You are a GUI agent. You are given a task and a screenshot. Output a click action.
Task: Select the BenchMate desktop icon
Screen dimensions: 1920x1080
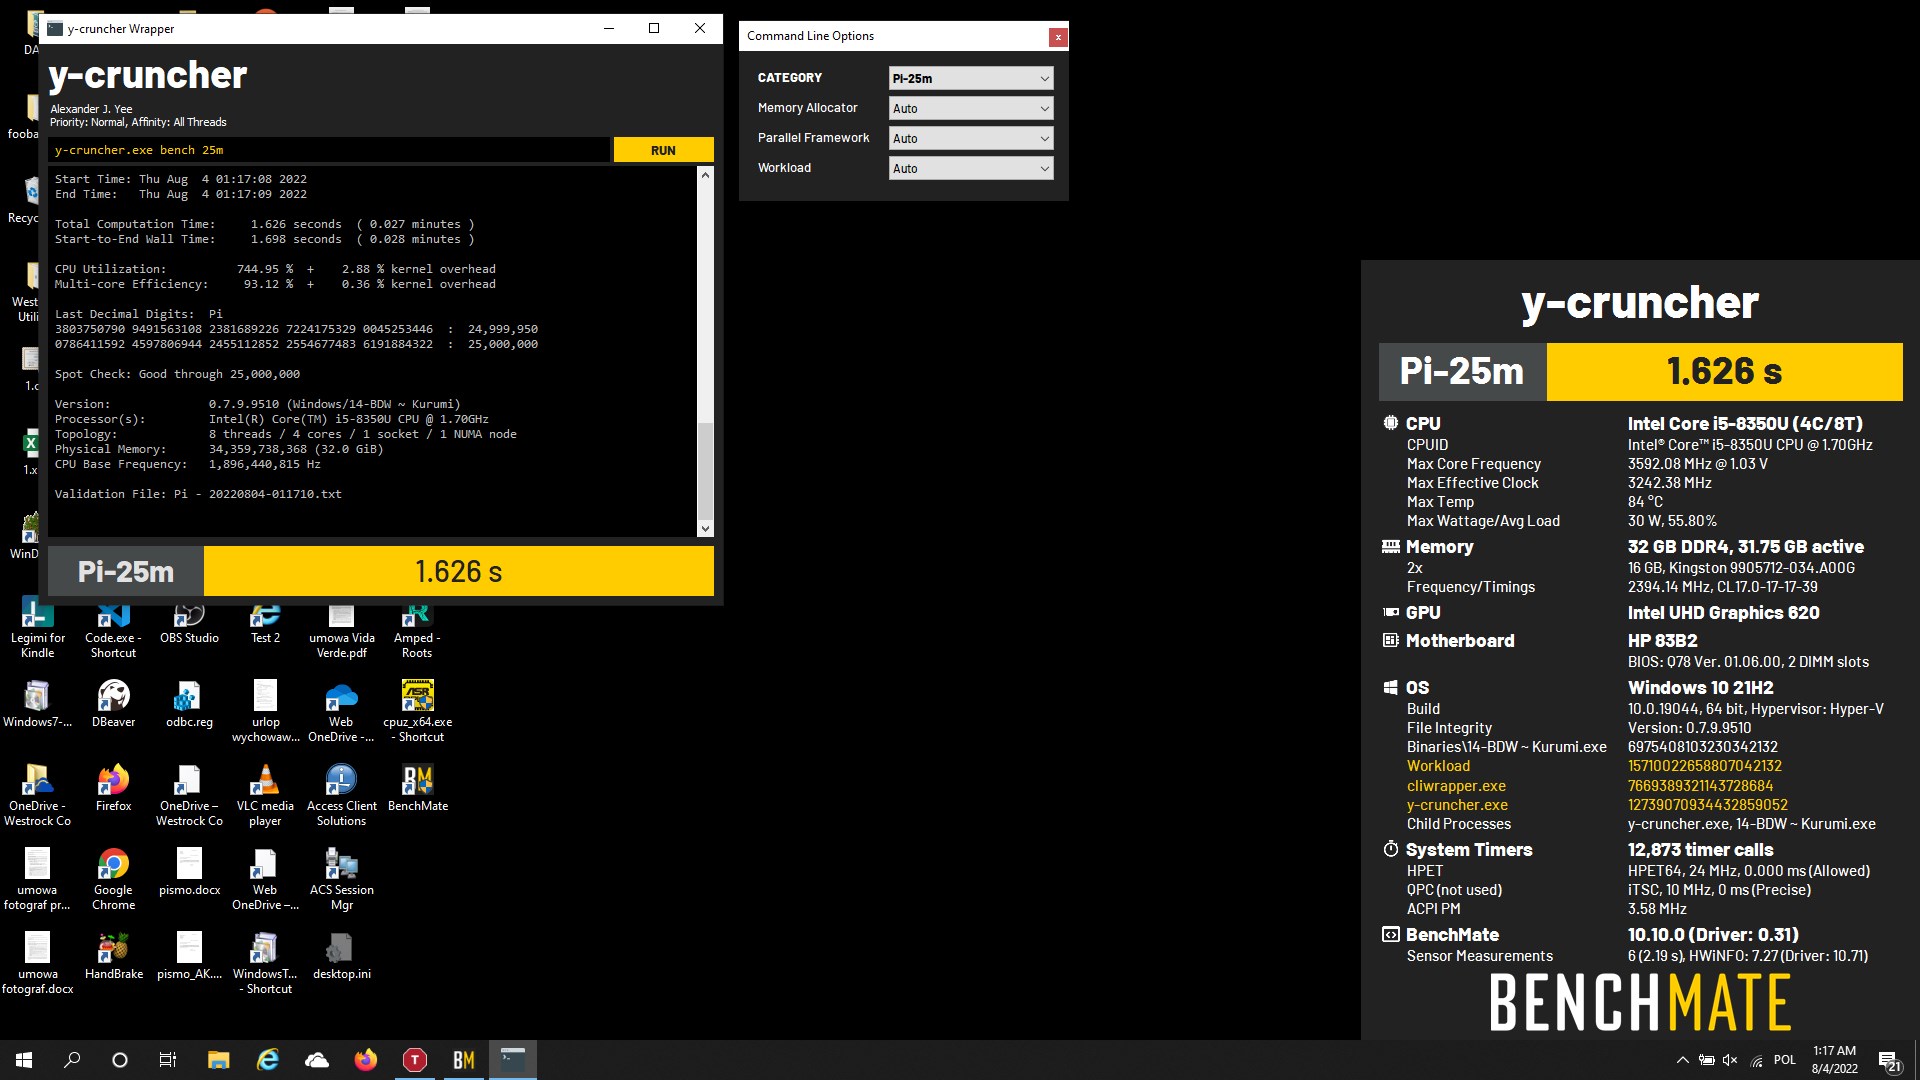(417, 788)
